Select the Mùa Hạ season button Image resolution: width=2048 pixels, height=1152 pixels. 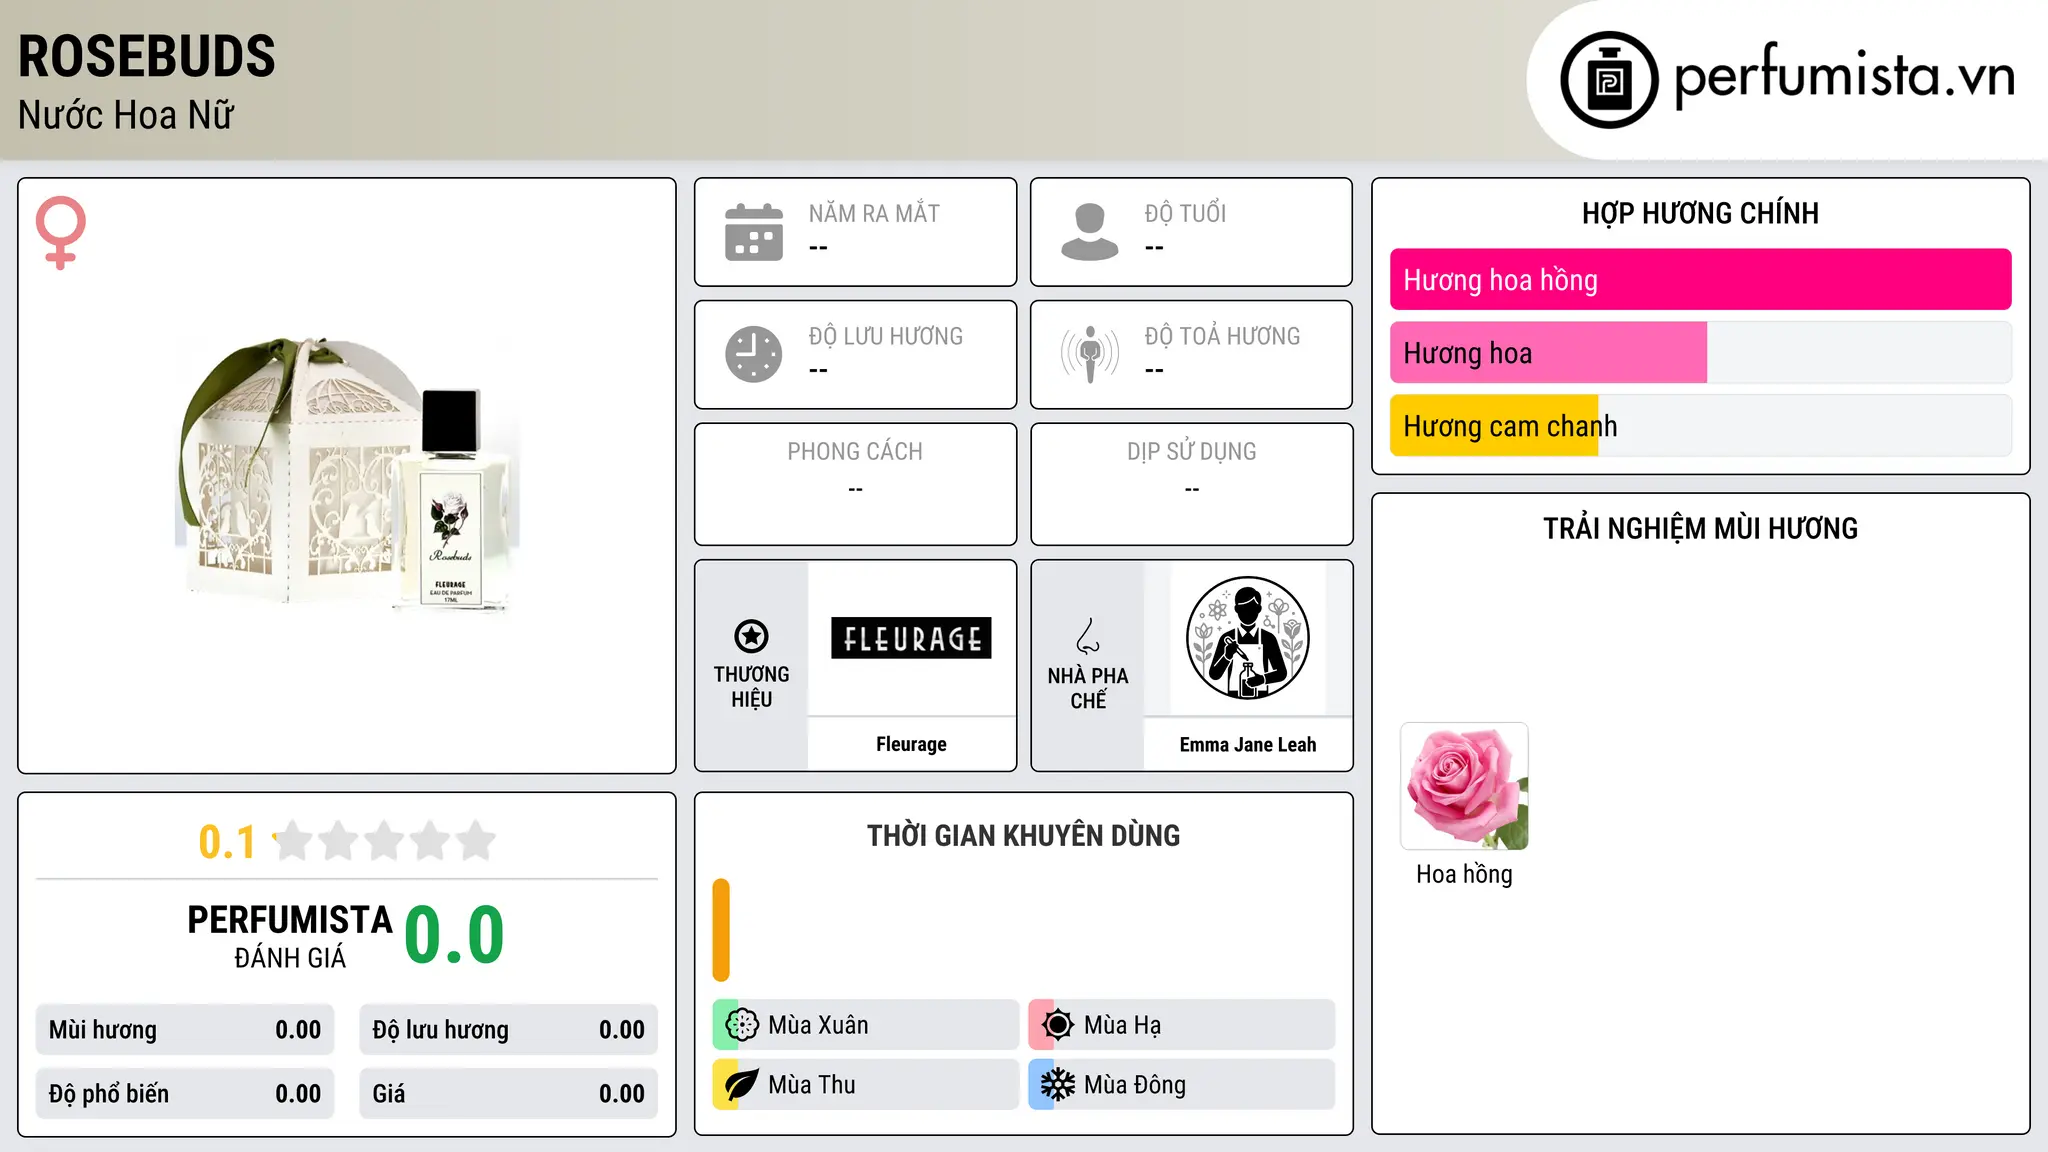tap(1182, 1025)
